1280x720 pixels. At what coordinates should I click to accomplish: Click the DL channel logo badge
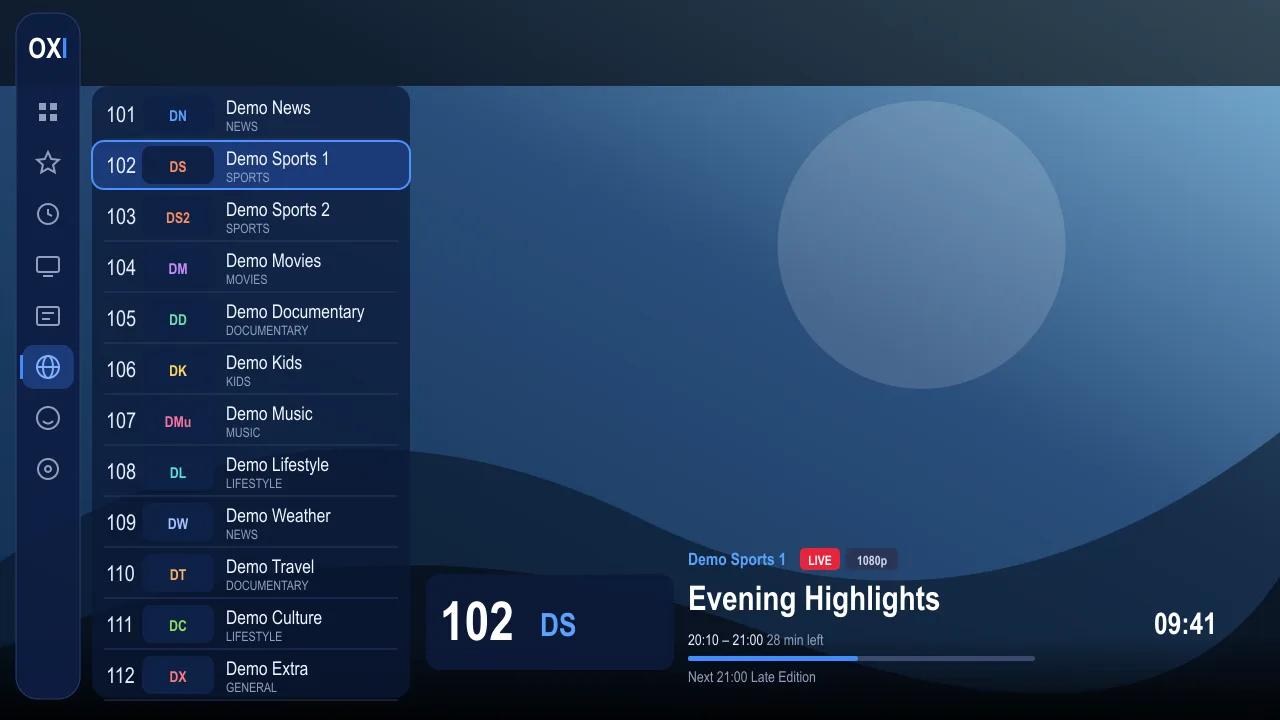178,473
